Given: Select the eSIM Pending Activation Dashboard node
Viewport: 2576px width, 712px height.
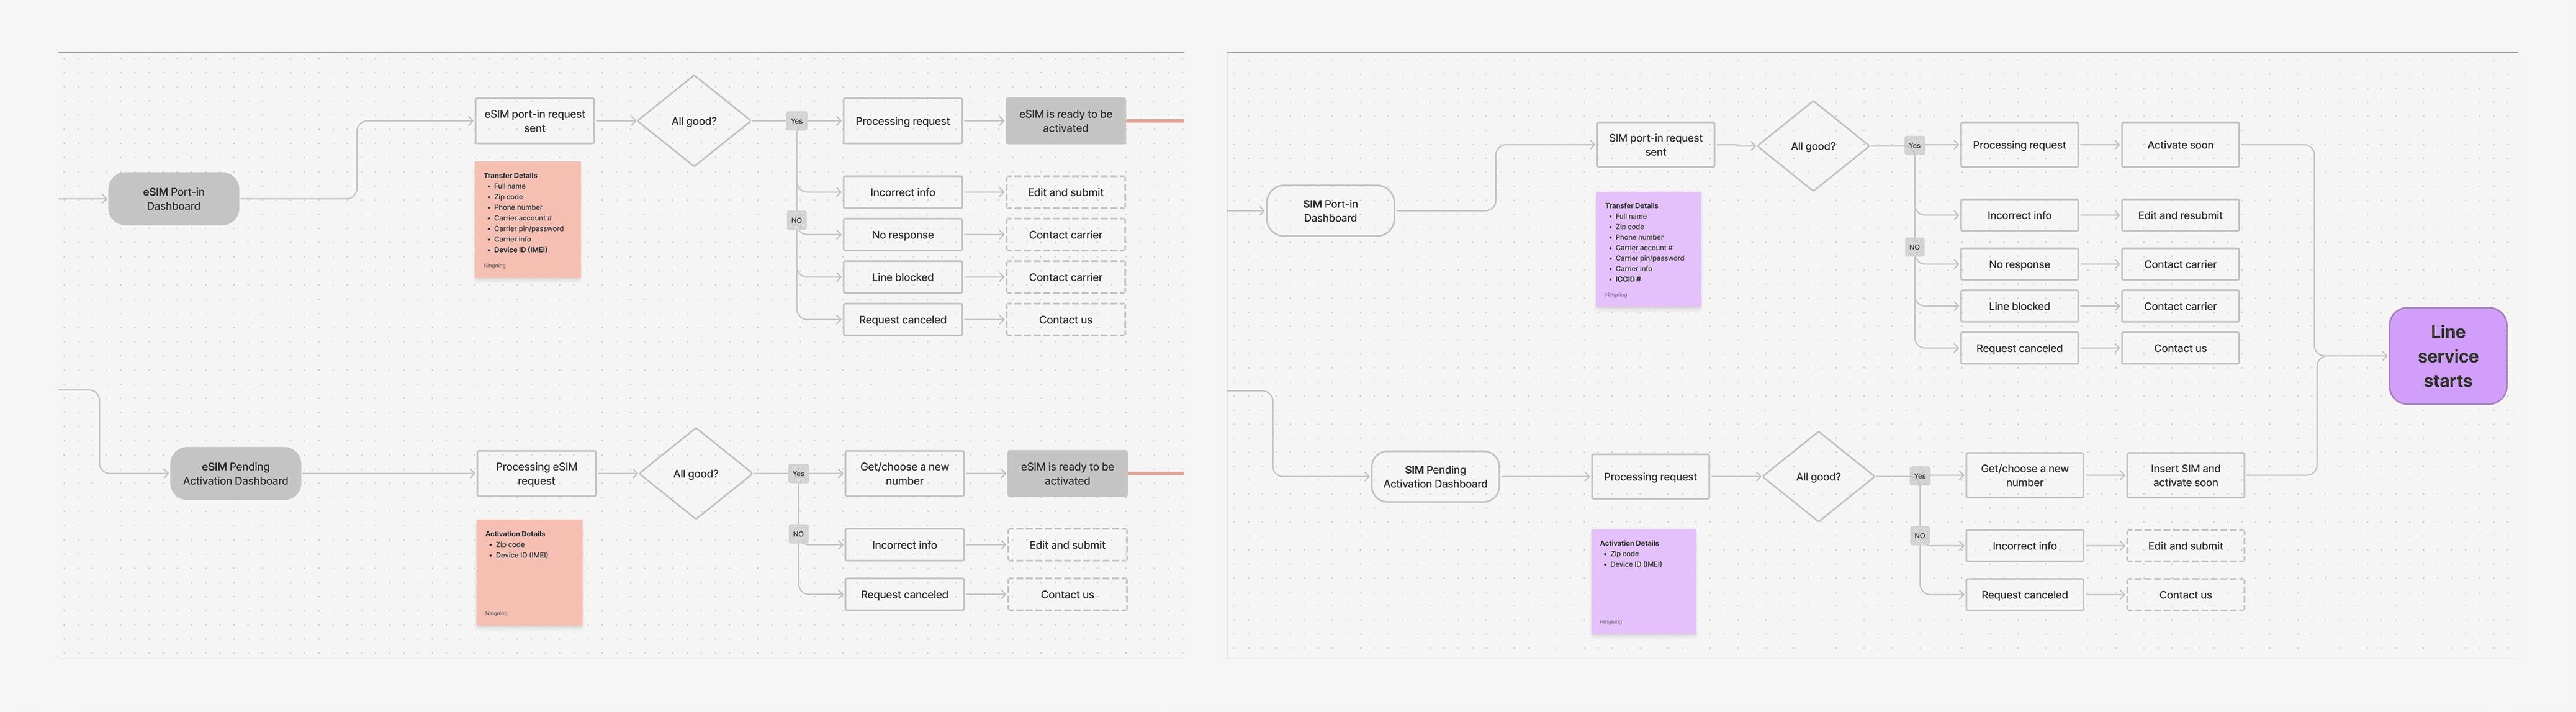Looking at the screenshot, I should point(235,474).
